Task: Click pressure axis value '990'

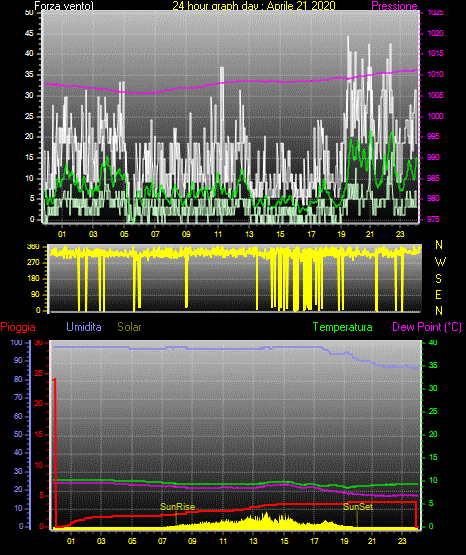Action: point(433,157)
